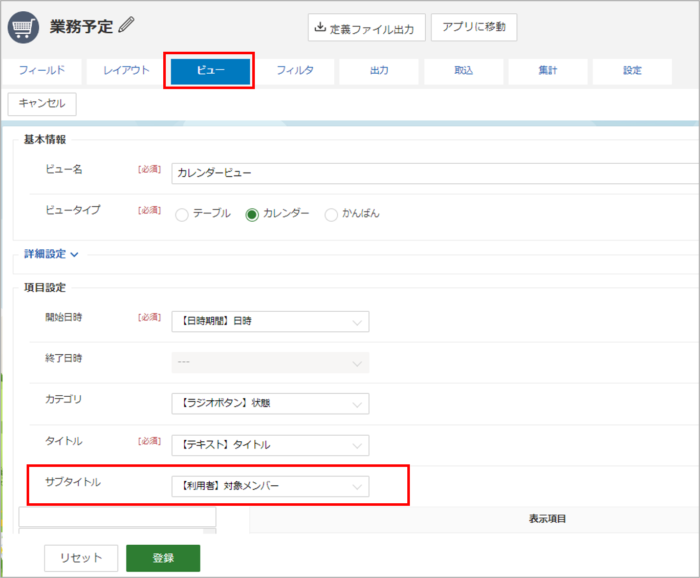The width and height of the screenshot is (700, 578).
Task: Click the pencil edit icon beside 業務予定
Action: (x=126, y=25)
